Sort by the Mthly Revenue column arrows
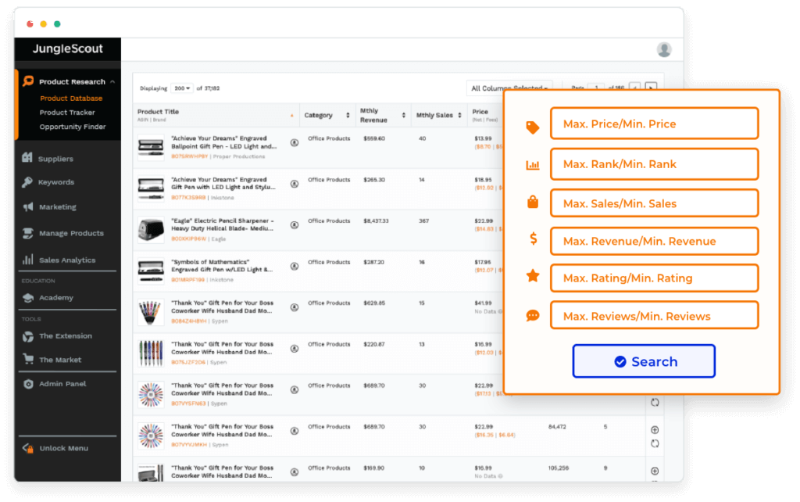This screenshot has height=502, width=800. click(x=404, y=115)
